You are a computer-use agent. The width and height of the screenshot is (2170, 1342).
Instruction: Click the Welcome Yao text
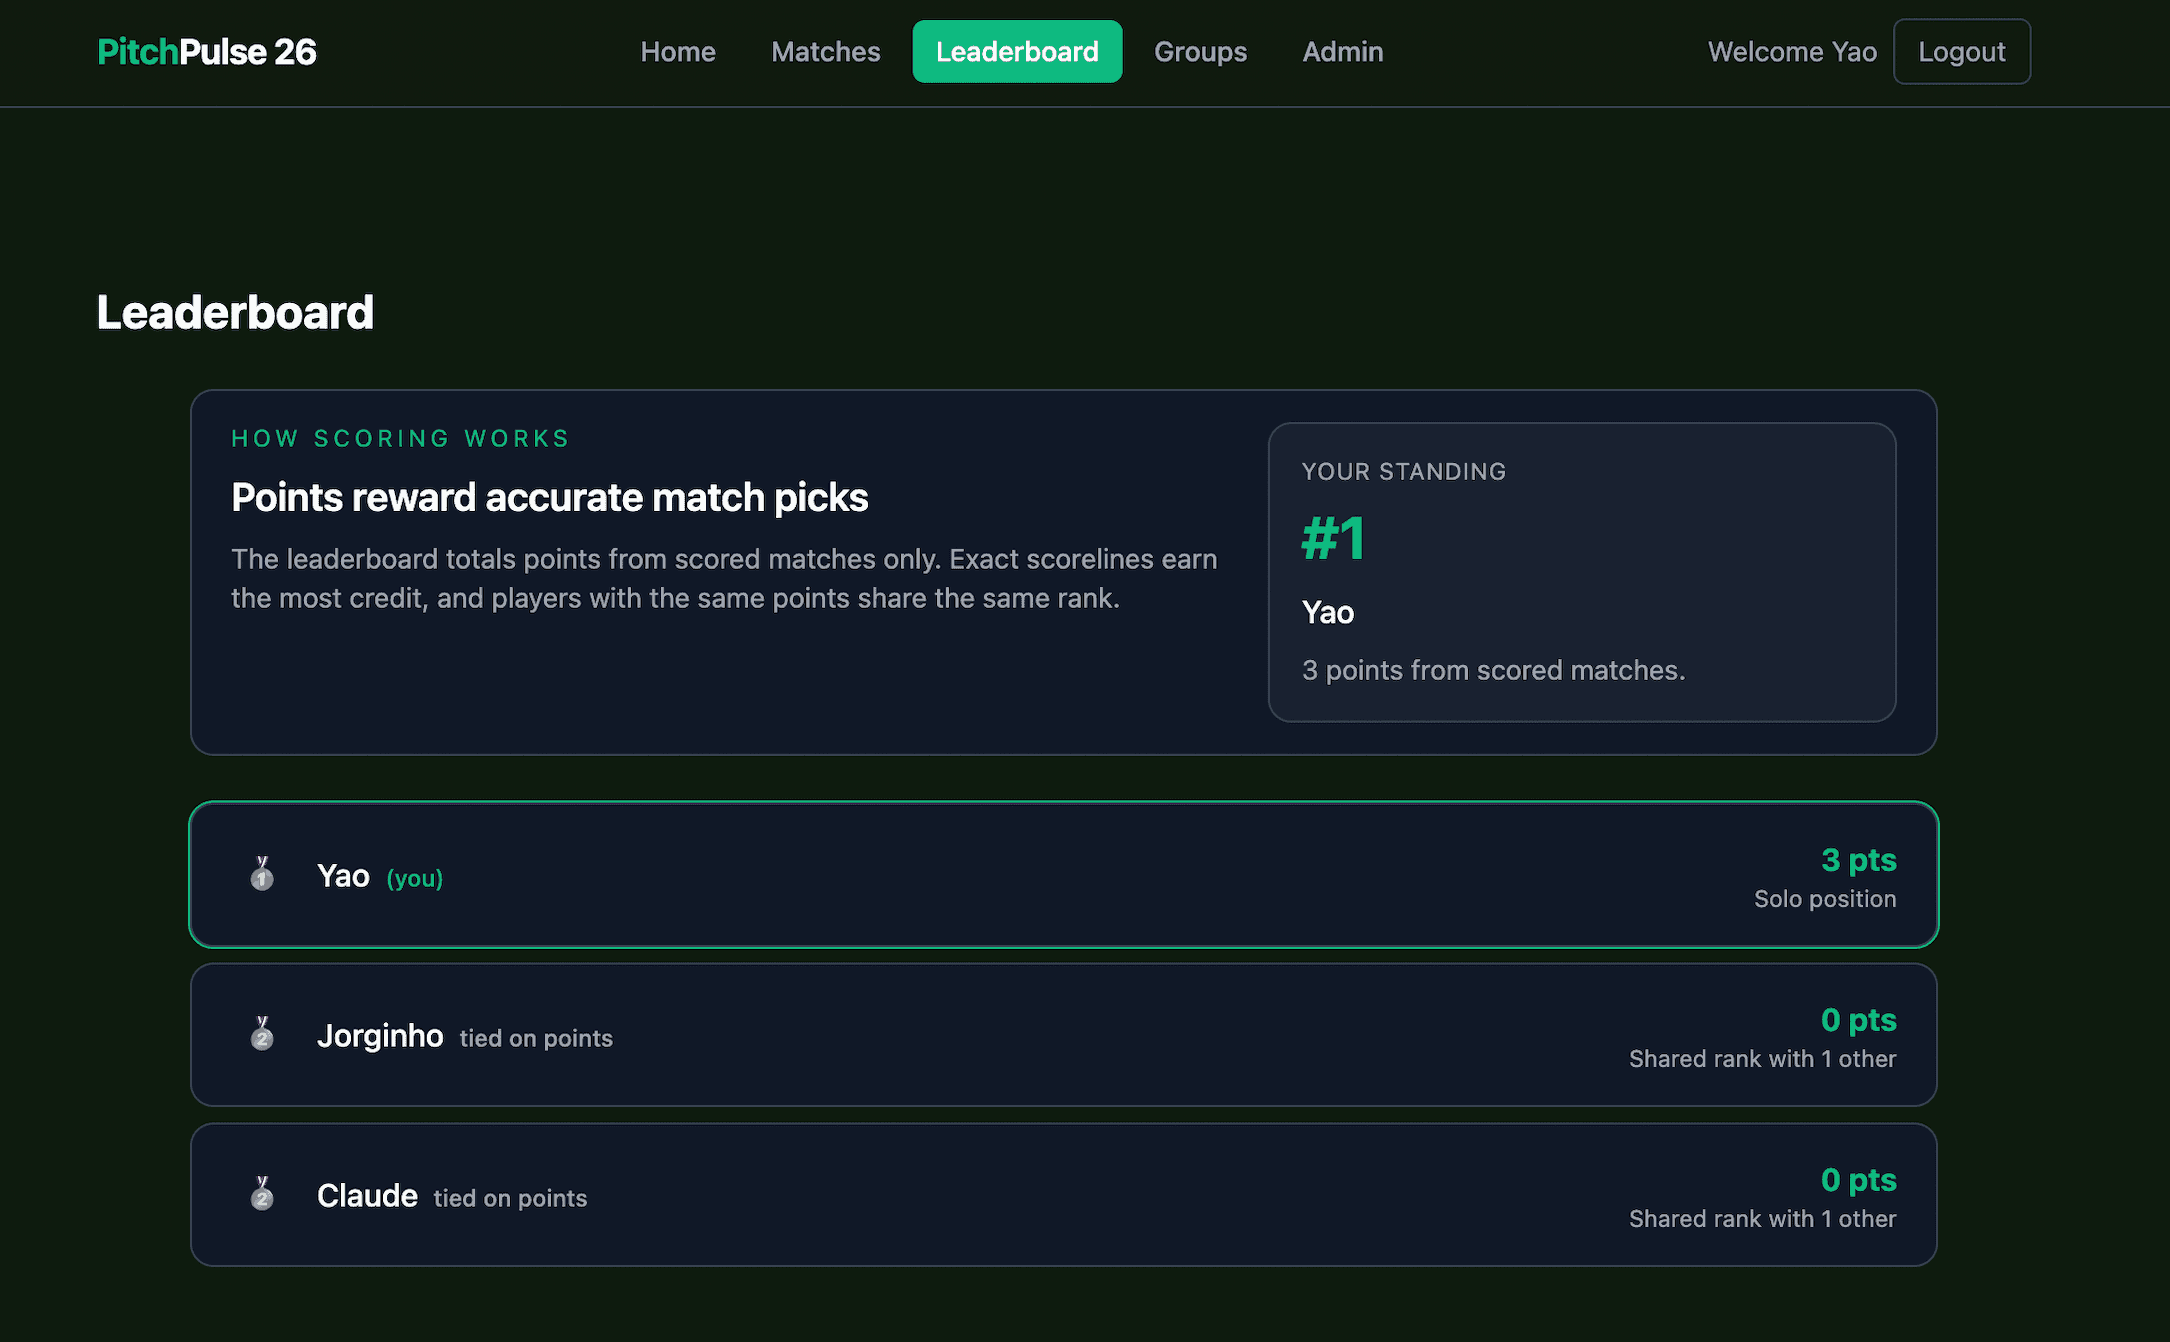pos(1792,52)
